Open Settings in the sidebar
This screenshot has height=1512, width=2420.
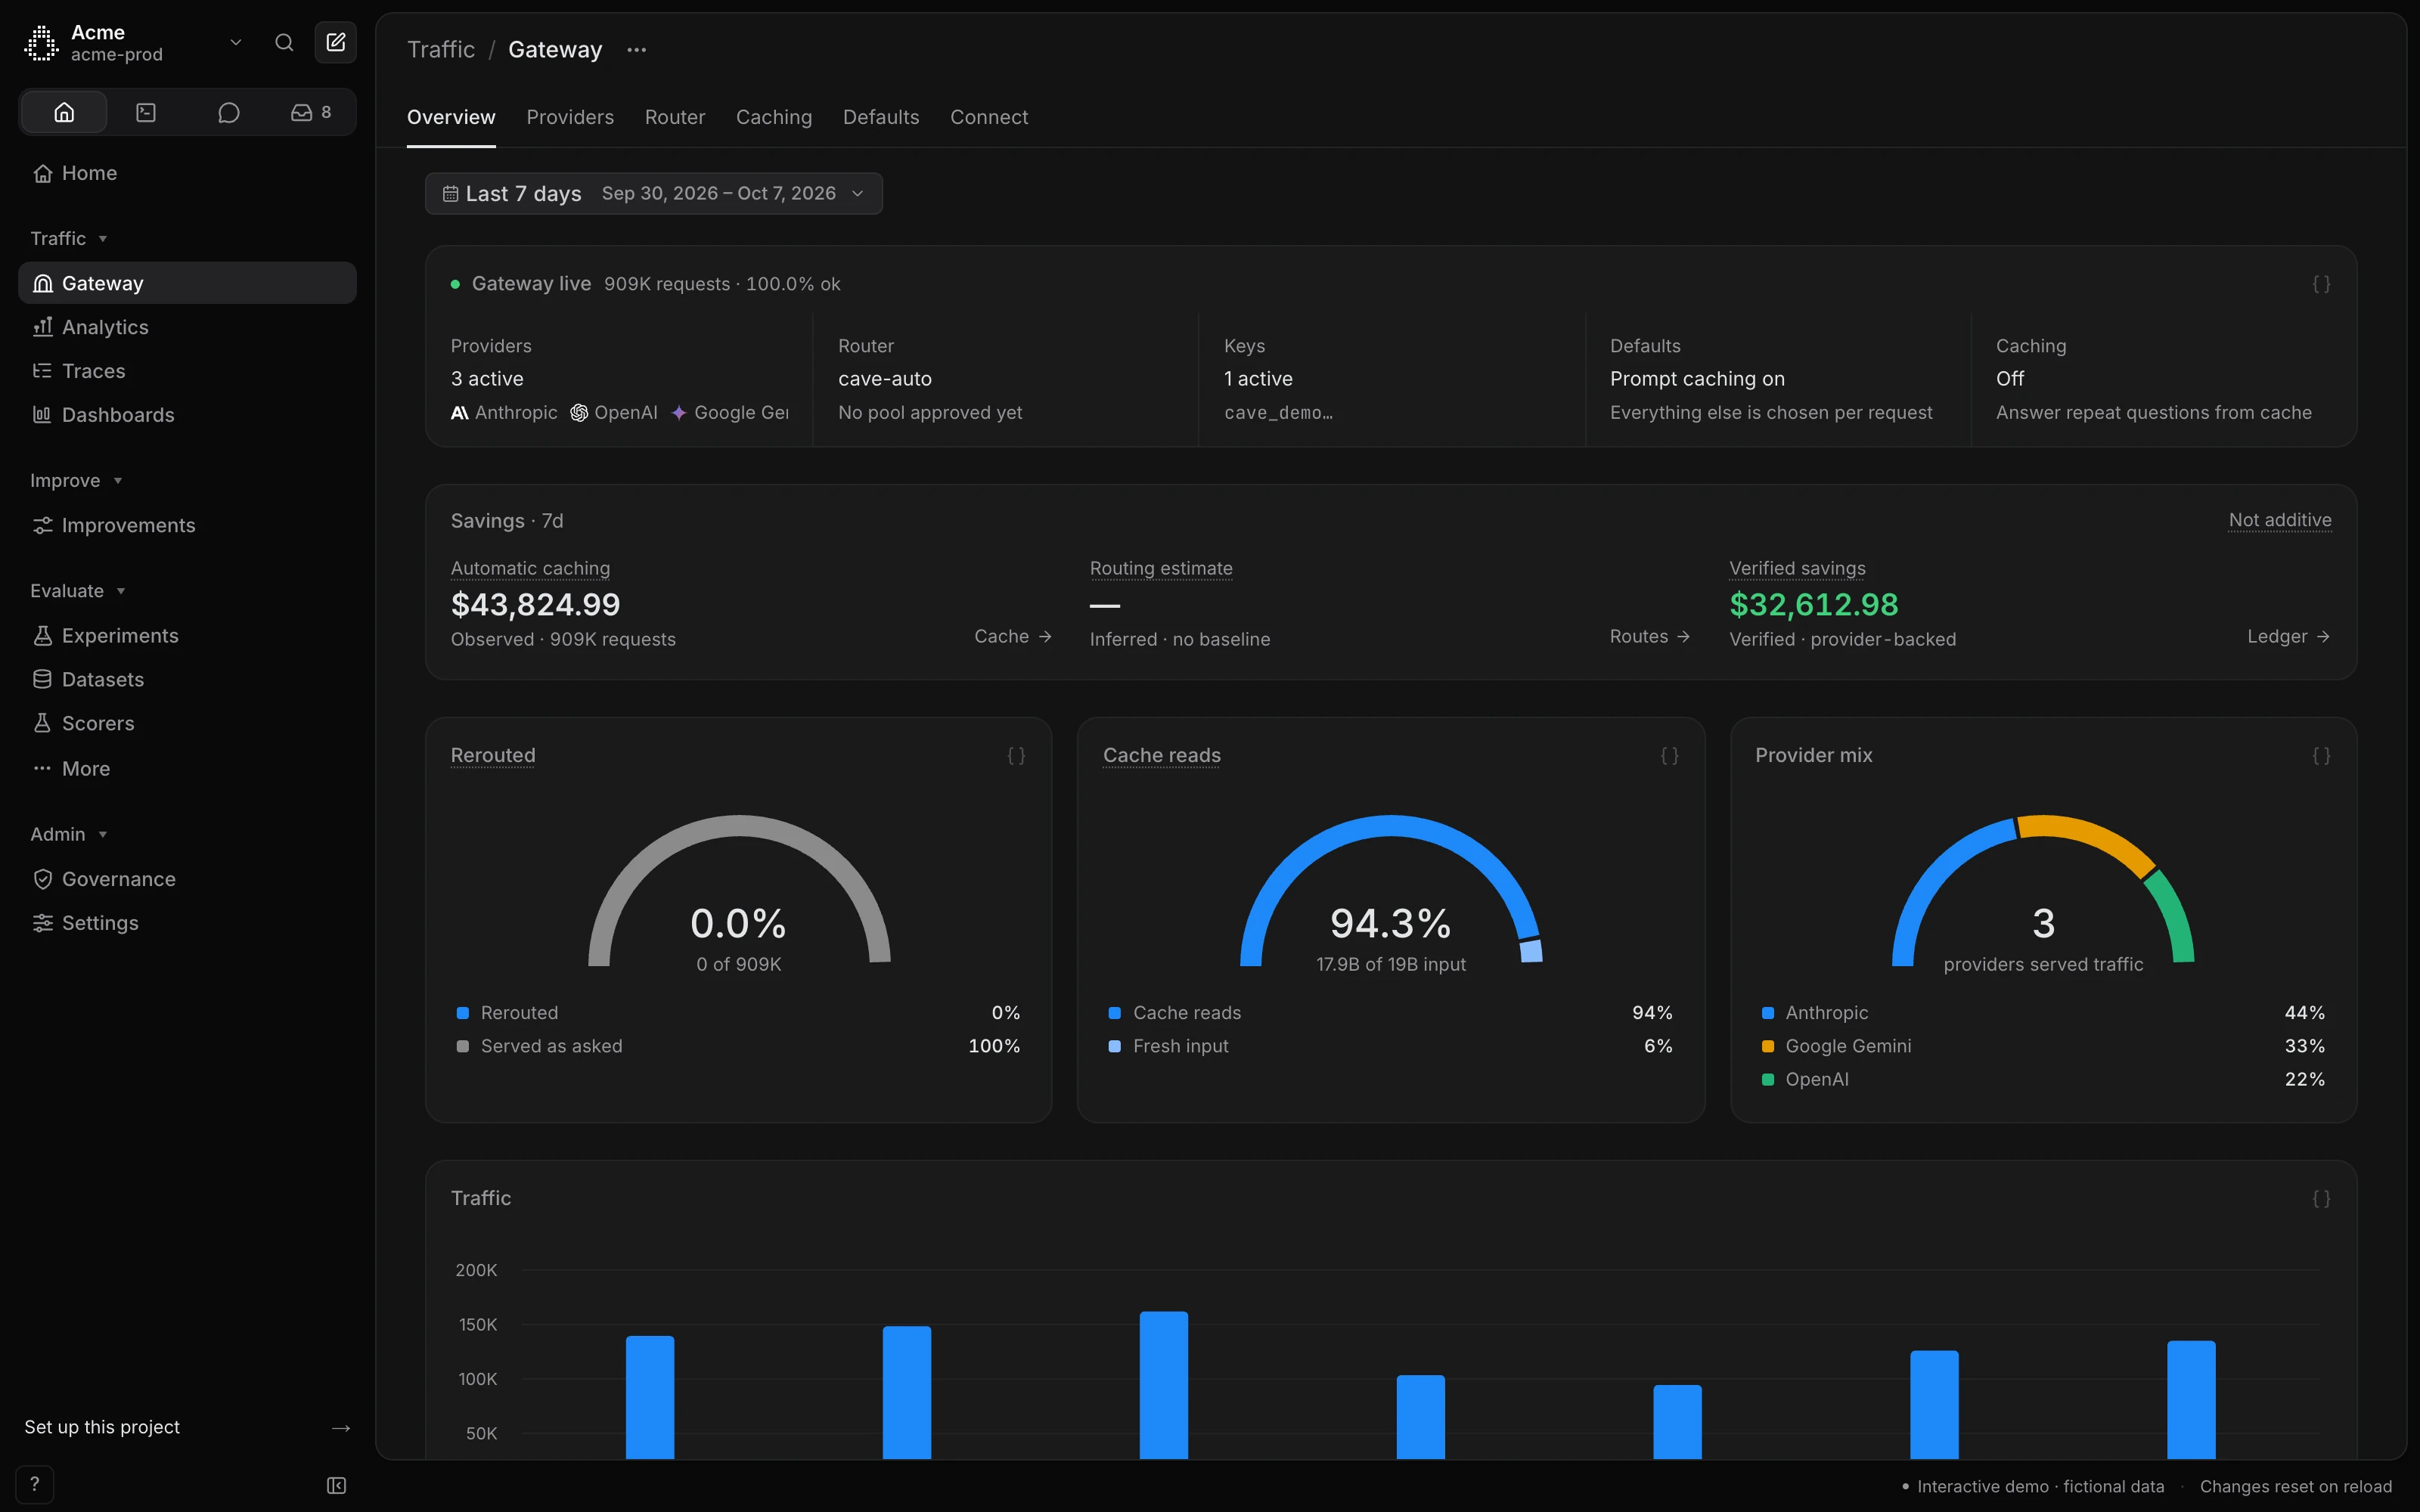click(187, 923)
